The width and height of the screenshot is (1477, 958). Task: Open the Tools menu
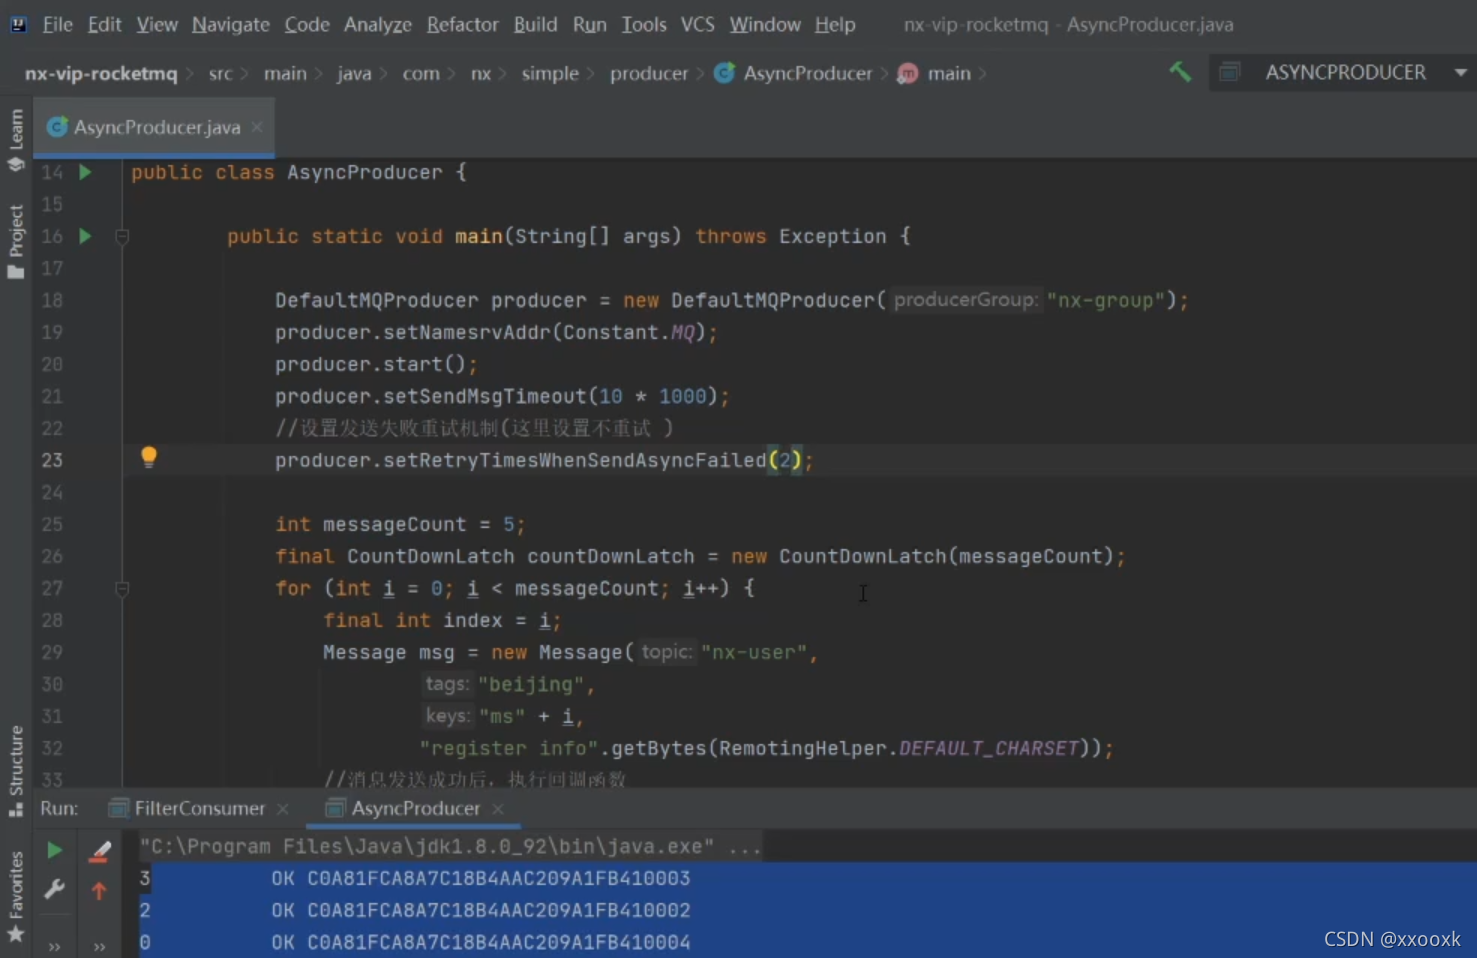click(644, 24)
